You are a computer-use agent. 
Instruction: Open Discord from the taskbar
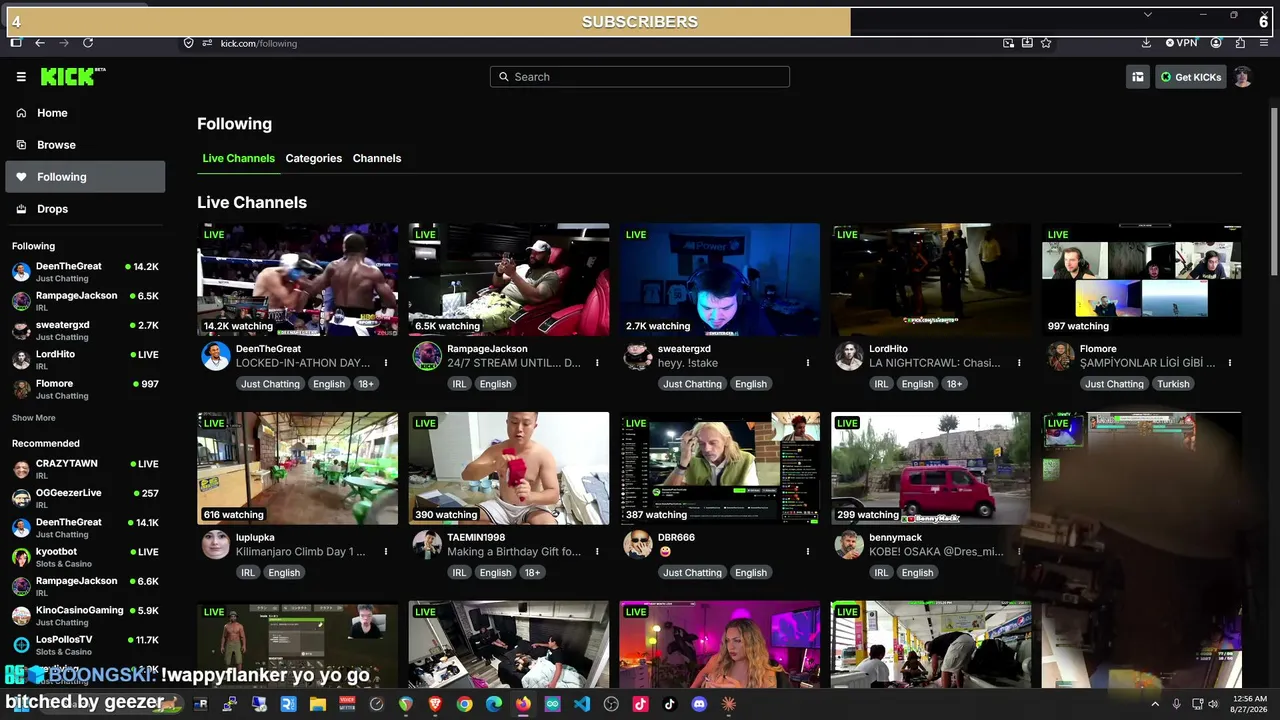(x=699, y=704)
